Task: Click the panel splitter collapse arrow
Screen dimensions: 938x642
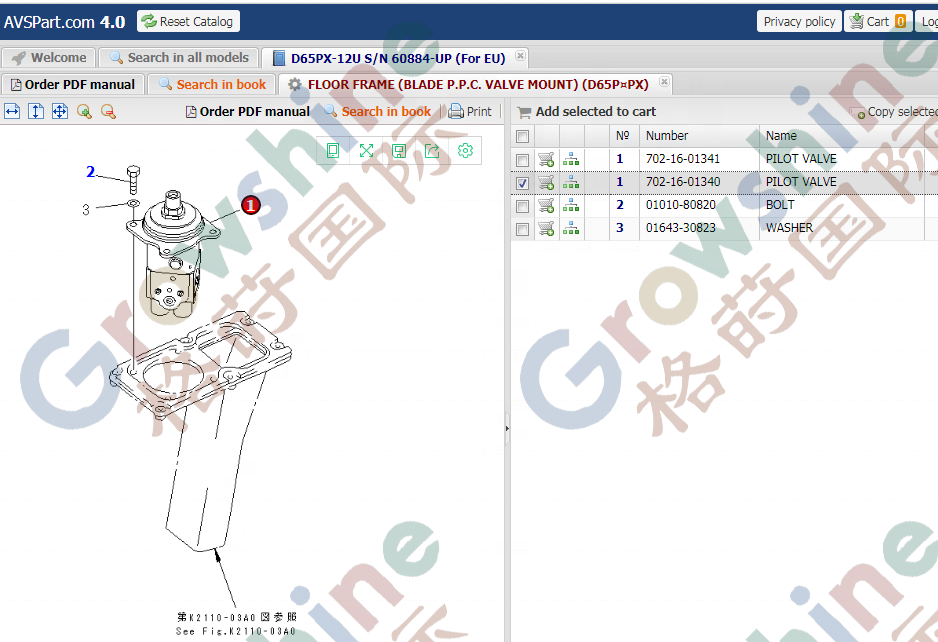Action: (x=507, y=428)
